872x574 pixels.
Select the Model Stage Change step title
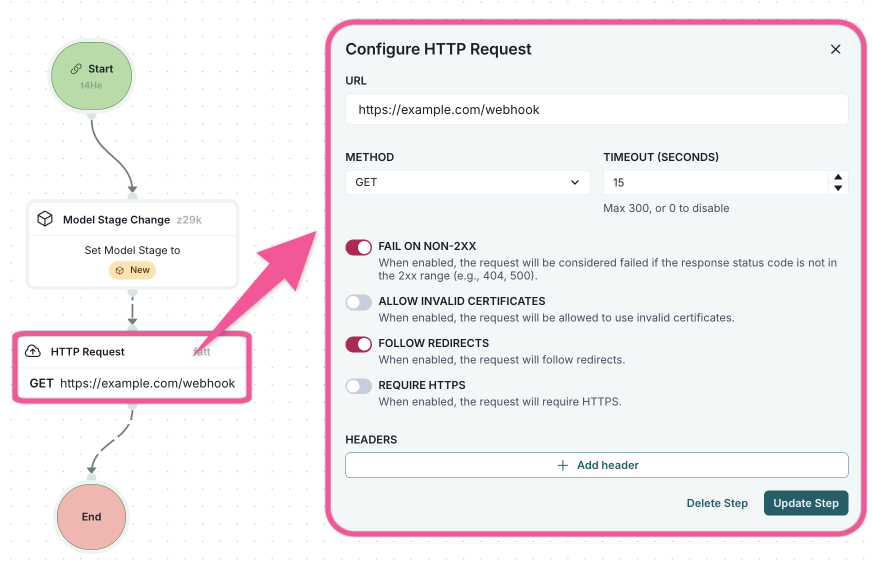point(116,220)
